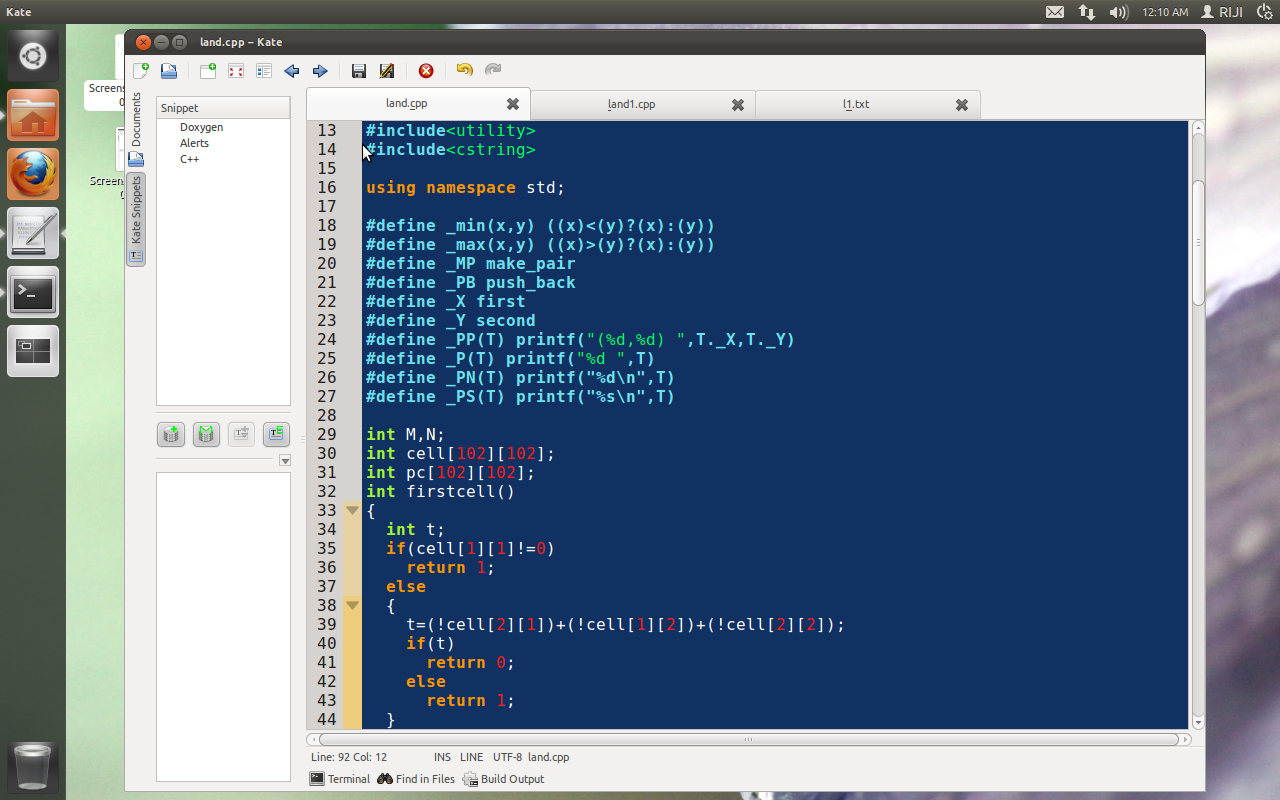Close the current document via red X icon
The height and width of the screenshot is (800, 1280).
[x=426, y=70]
